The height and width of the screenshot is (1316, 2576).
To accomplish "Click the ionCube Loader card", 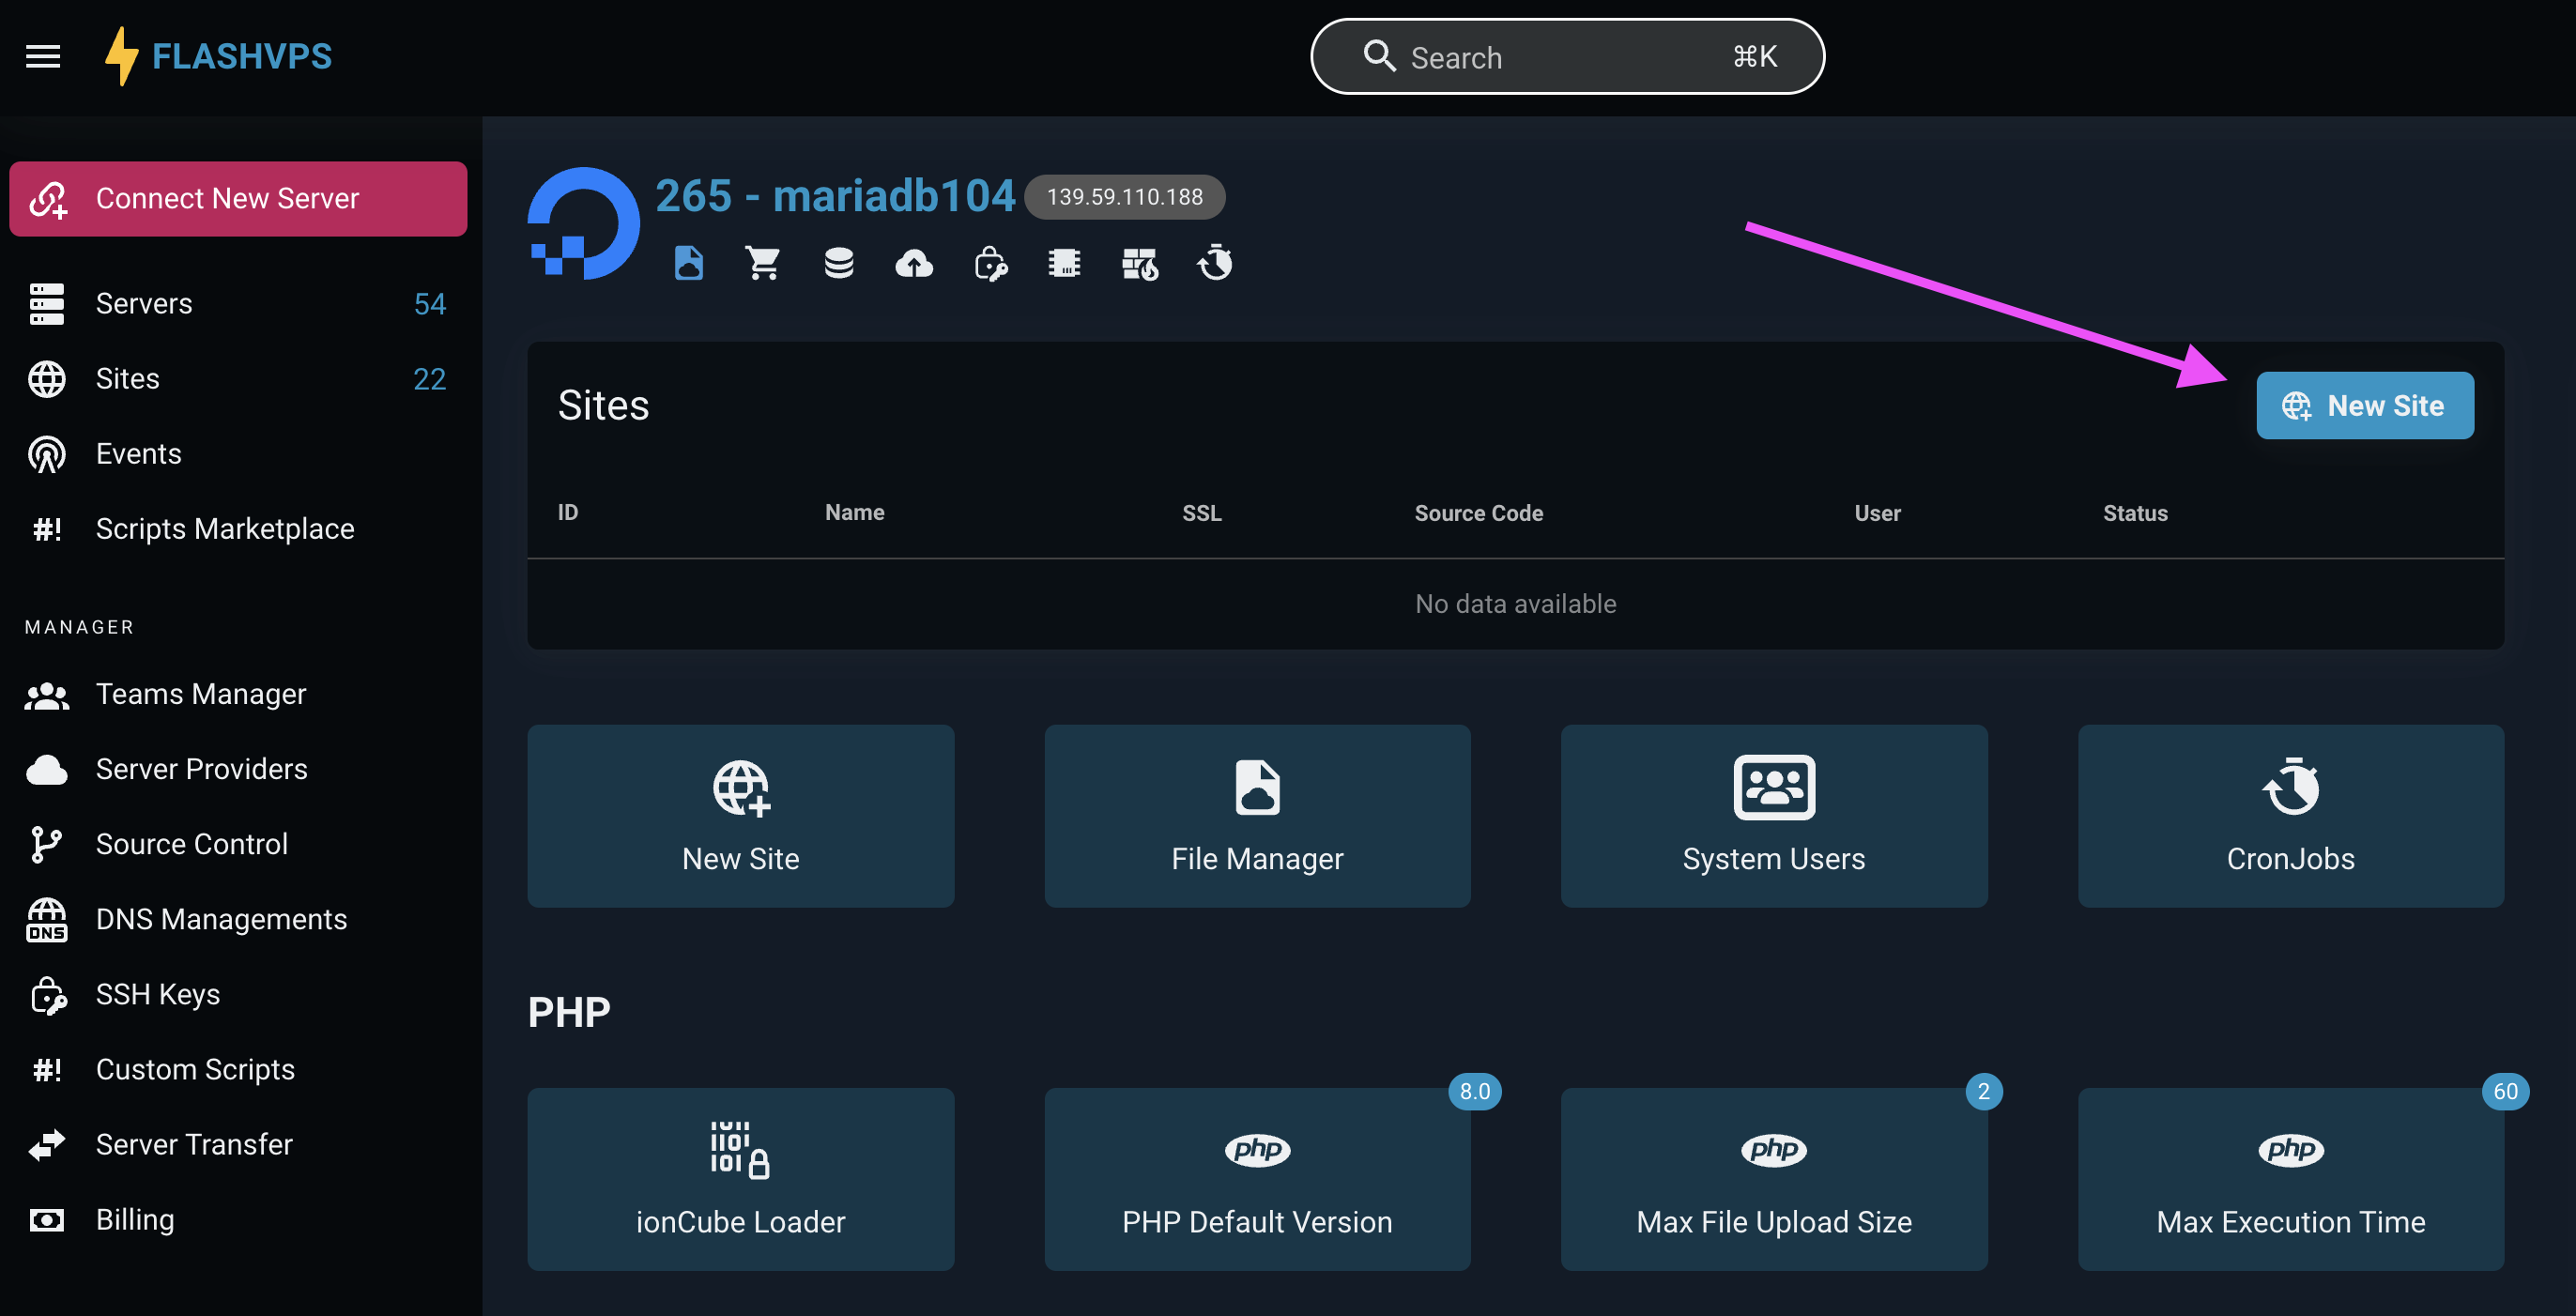I will [740, 1180].
